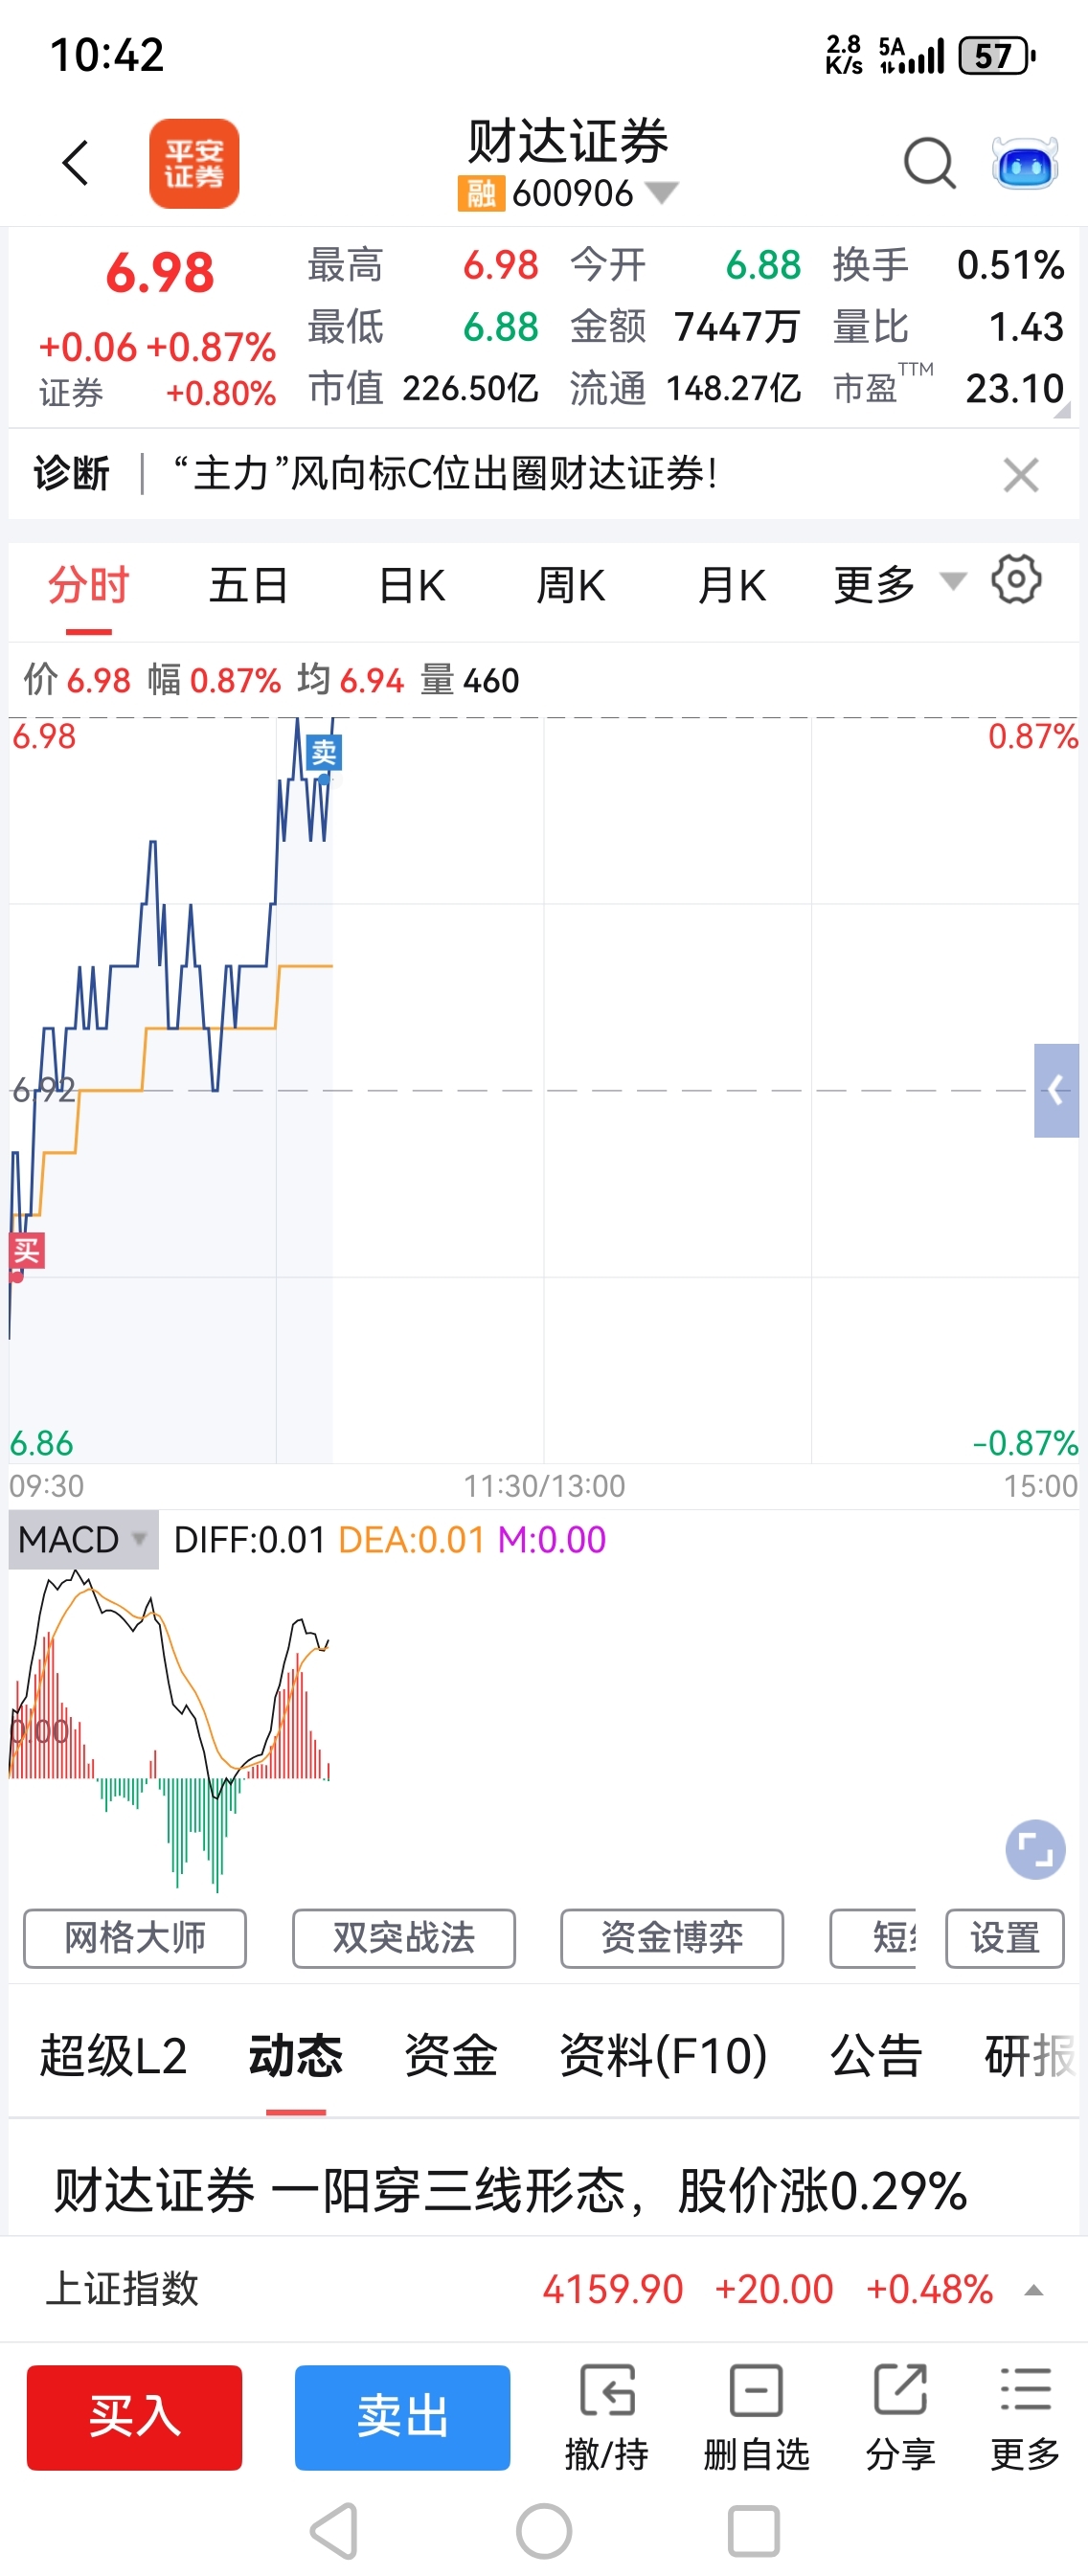Tap the 卖 sell marker on chart
Image resolution: width=1088 pixels, height=2576 pixels.
tap(324, 752)
